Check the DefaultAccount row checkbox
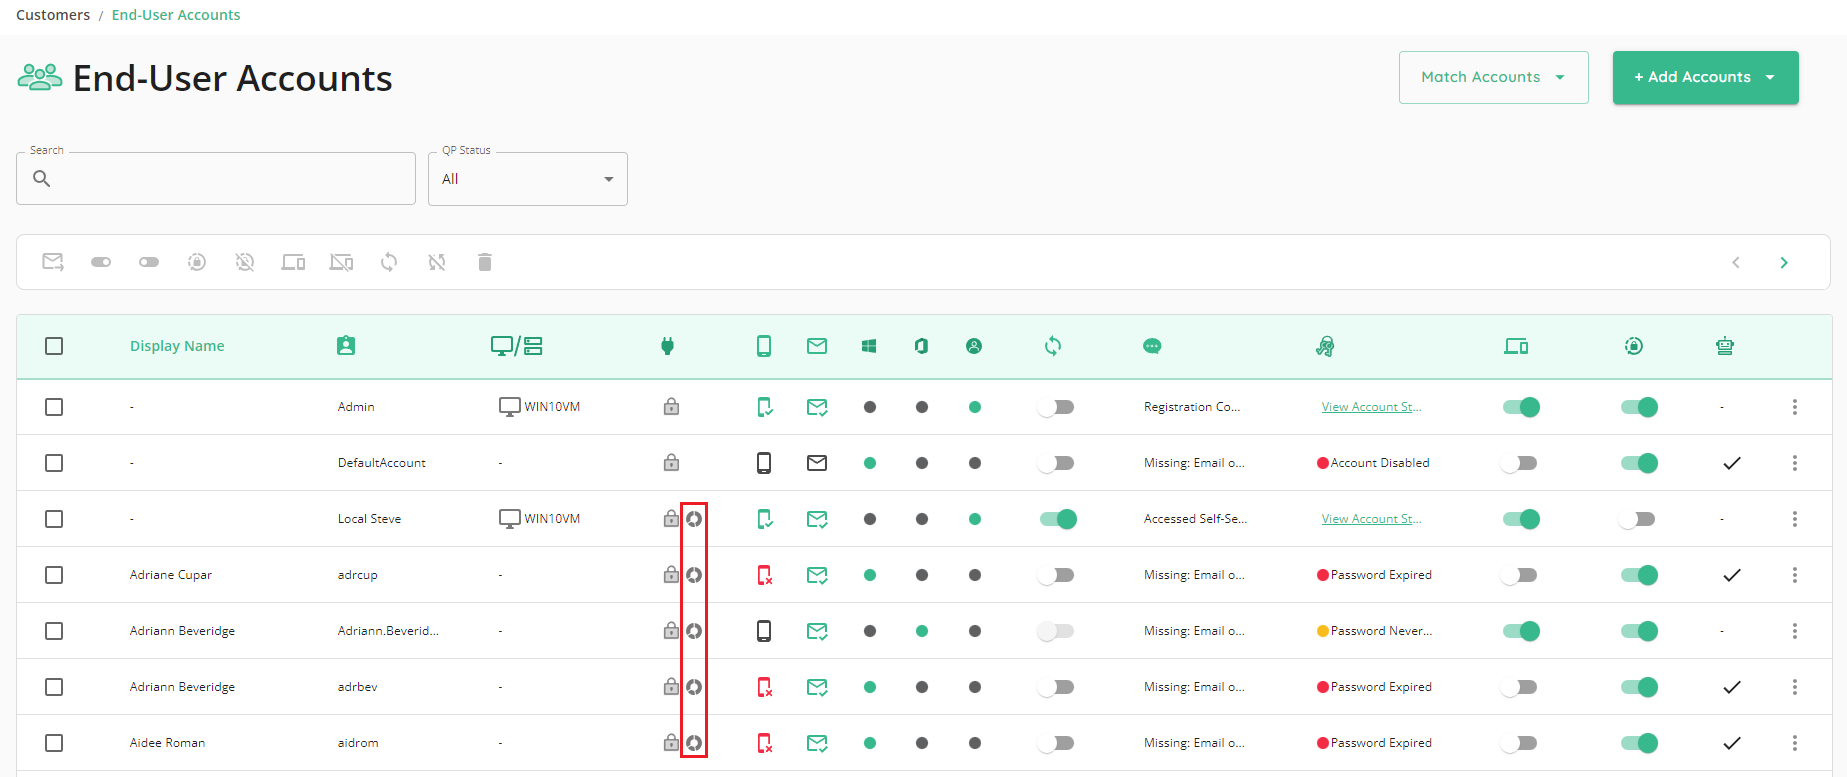The image size is (1847, 777). [x=54, y=463]
